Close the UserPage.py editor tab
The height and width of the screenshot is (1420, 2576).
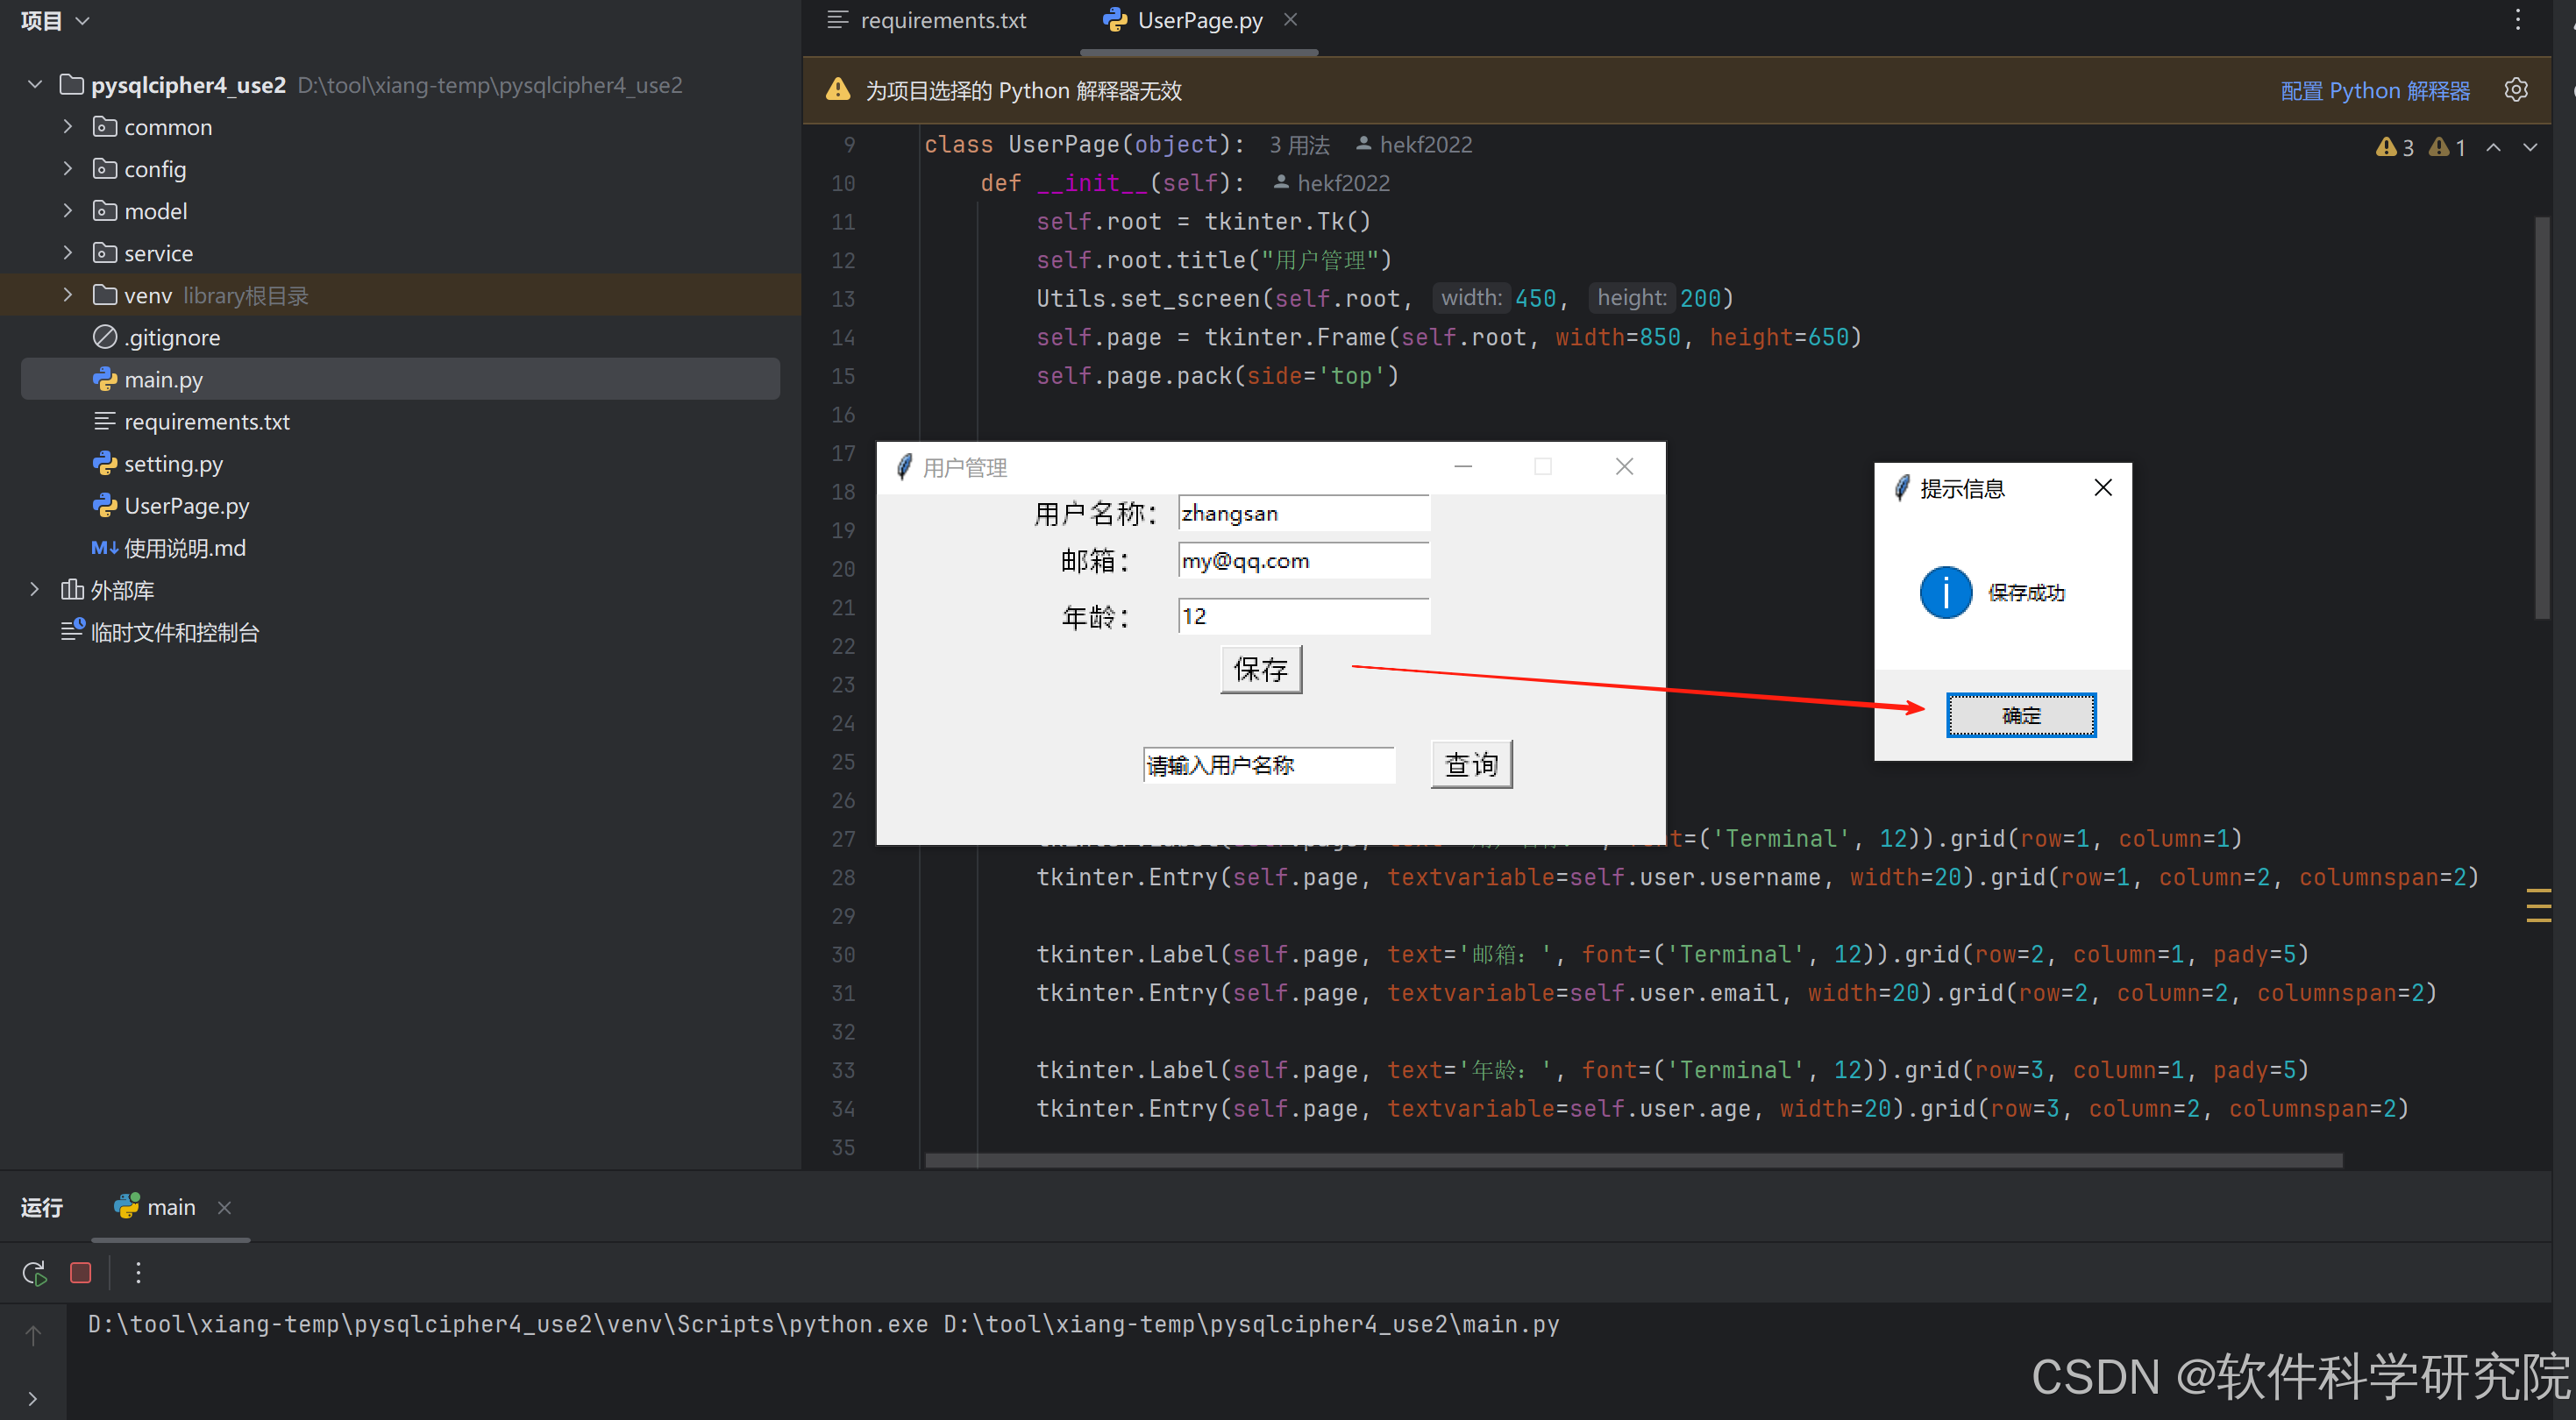(1291, 20)
